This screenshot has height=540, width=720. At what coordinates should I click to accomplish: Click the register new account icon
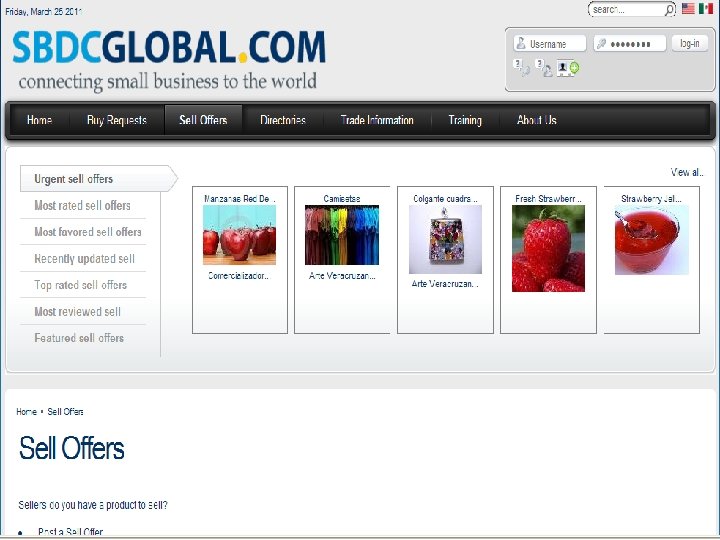click(568, 68)
